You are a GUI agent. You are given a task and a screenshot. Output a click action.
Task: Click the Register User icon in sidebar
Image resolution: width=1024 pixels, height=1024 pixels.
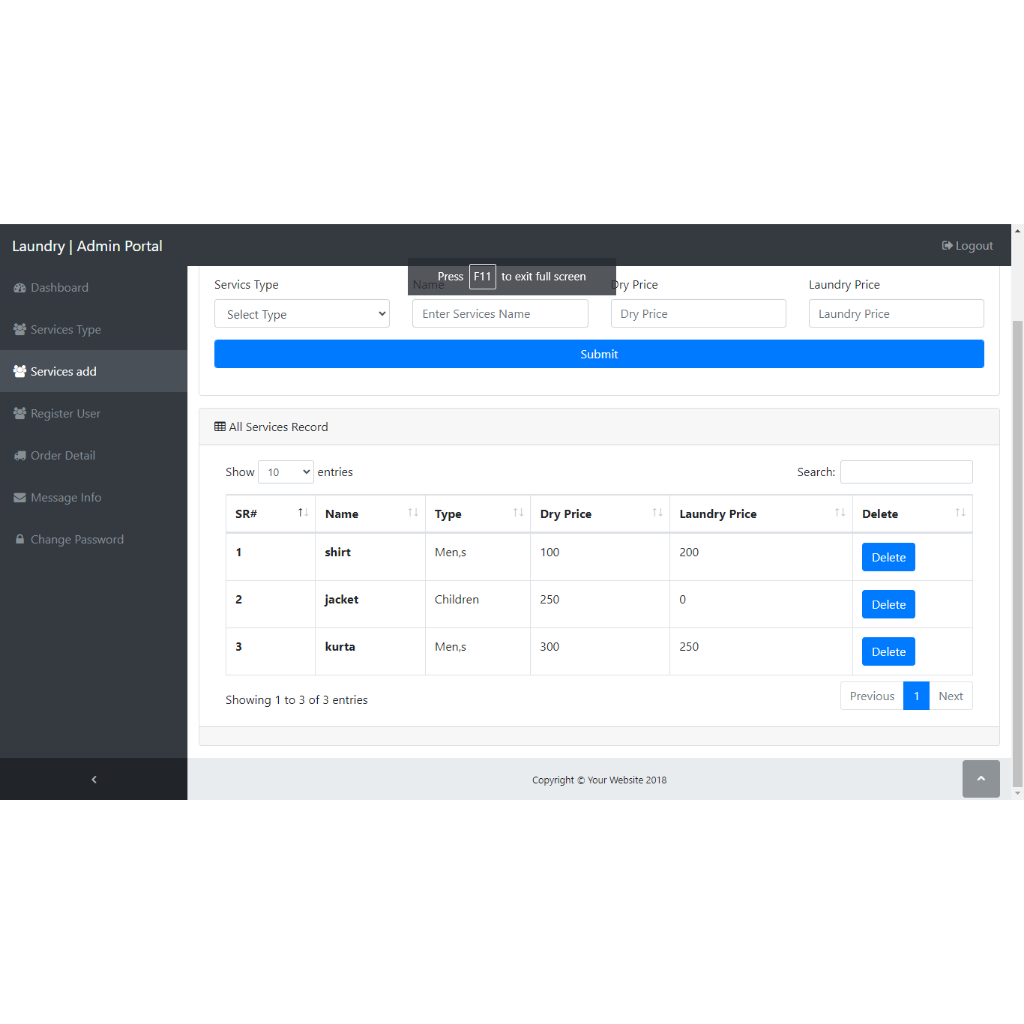(20, 413)
